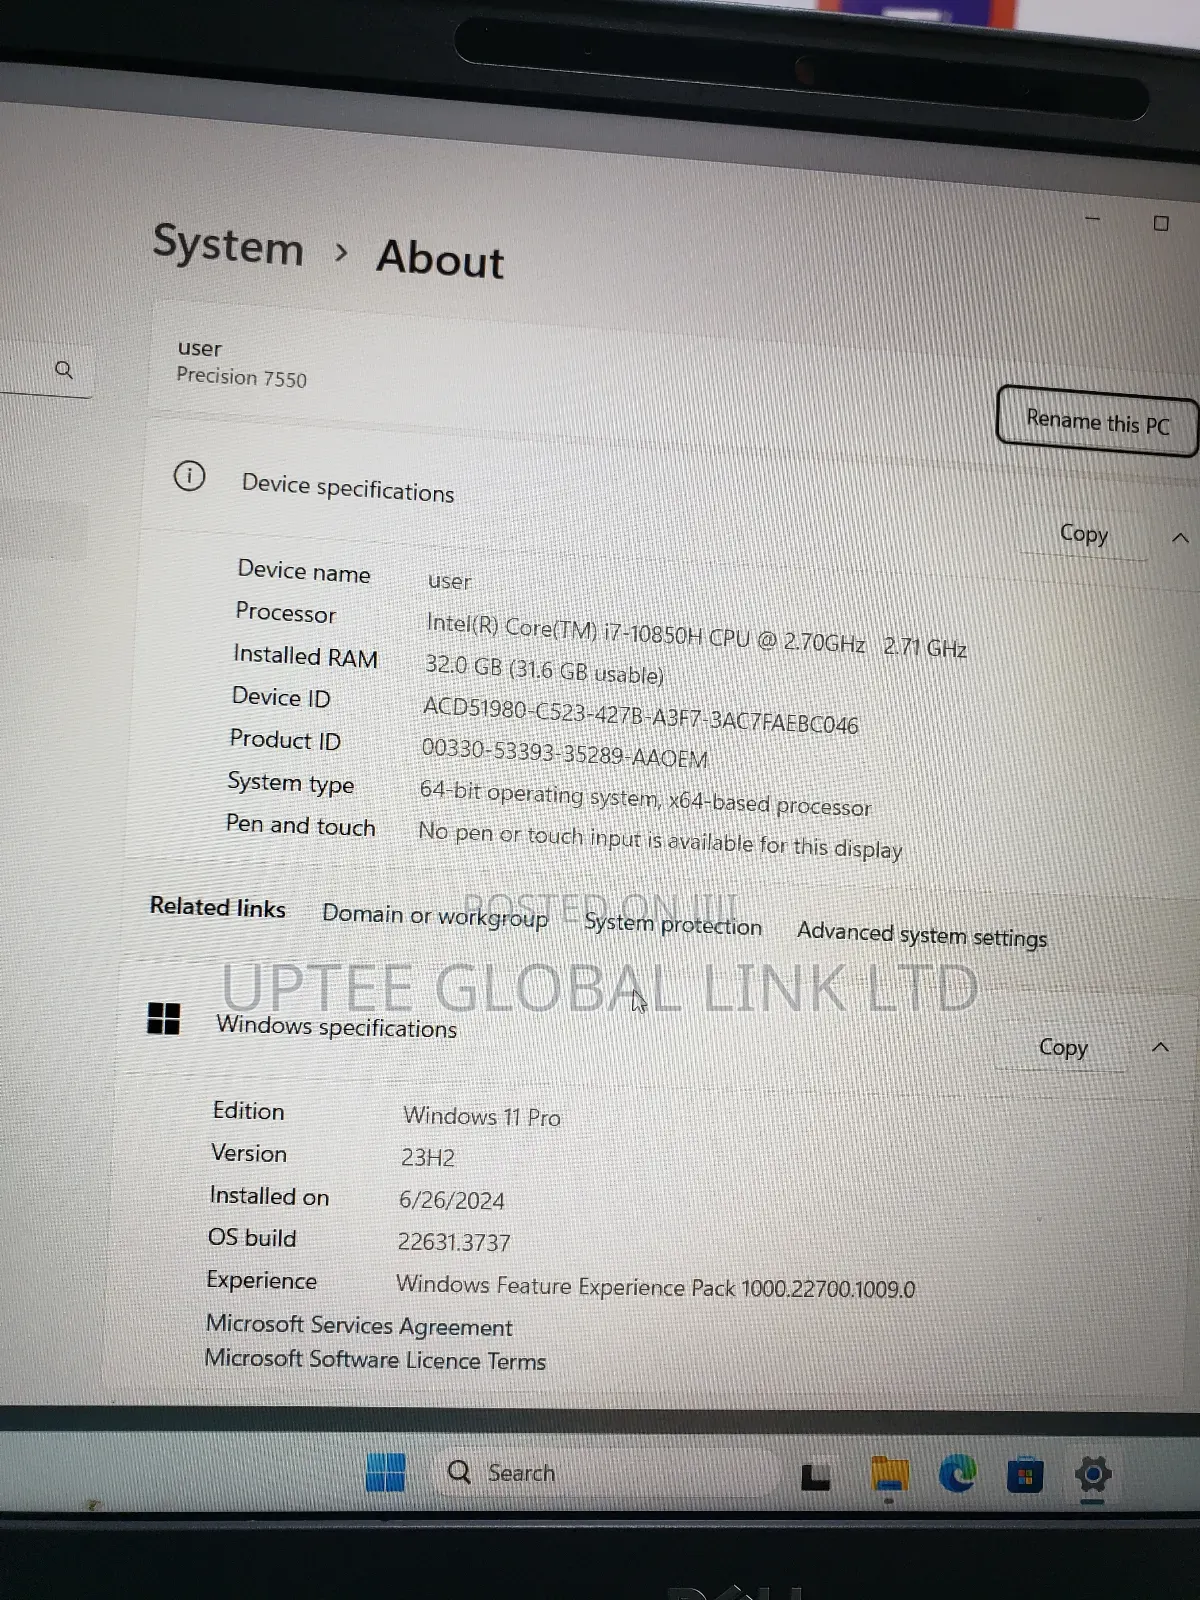
Task: Select the 64-bit operating system text
Action: [x=645, y=799]
